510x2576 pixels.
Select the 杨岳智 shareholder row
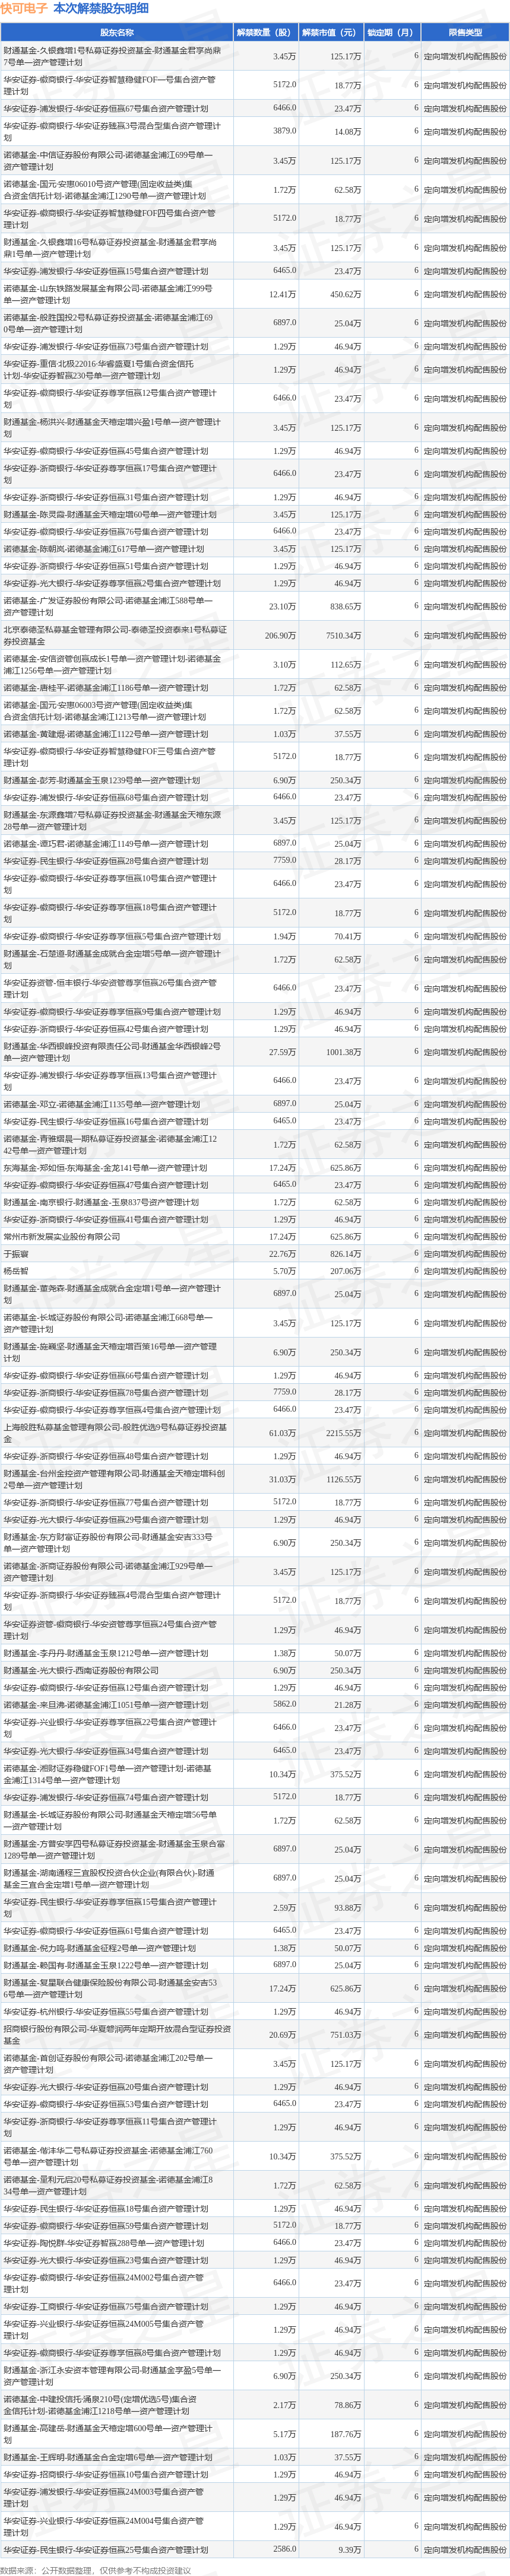(255, 1271)
